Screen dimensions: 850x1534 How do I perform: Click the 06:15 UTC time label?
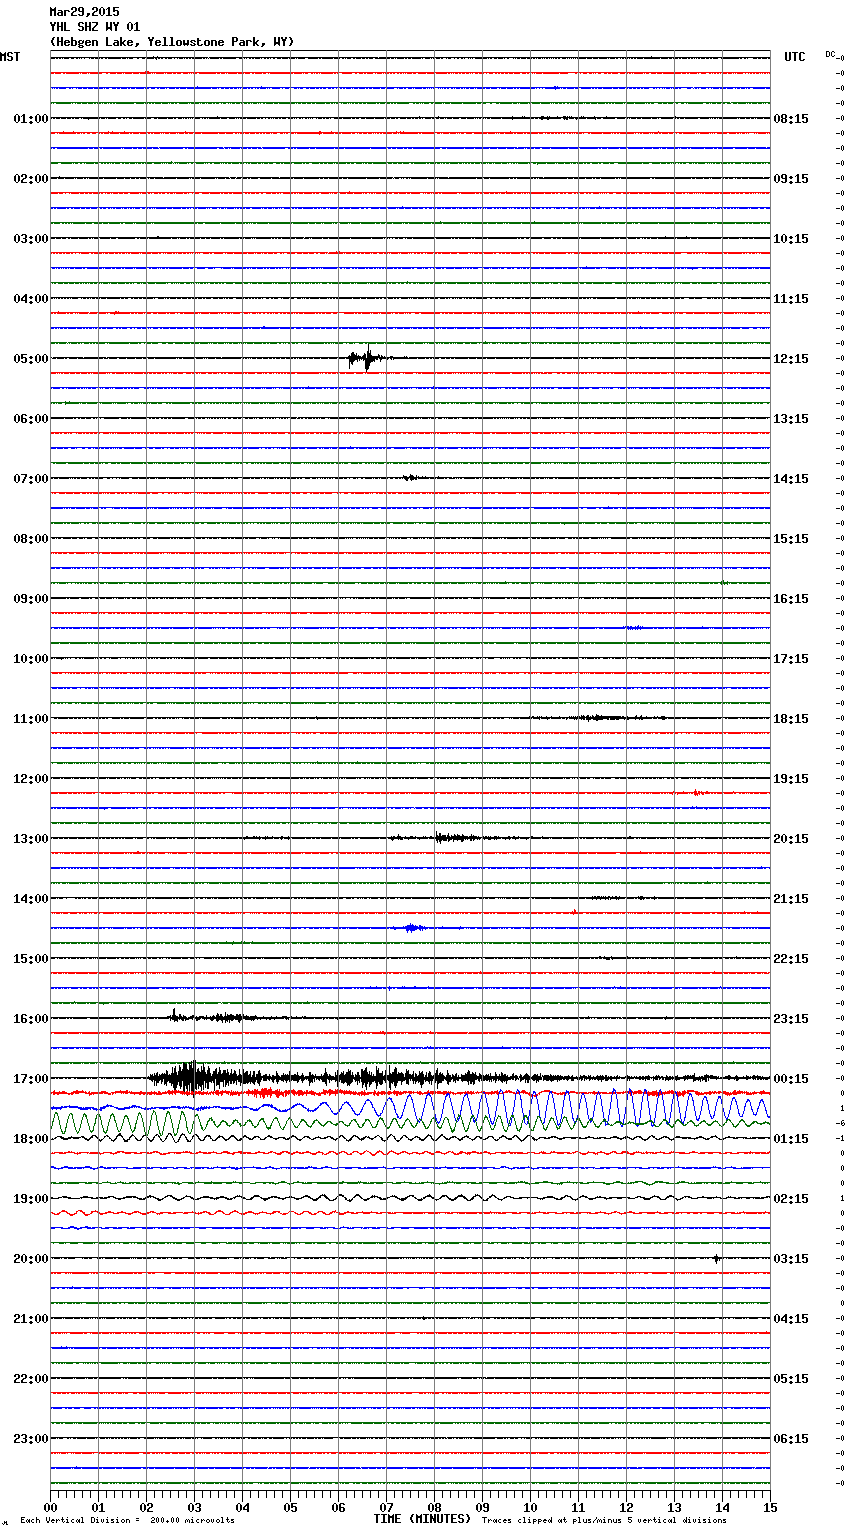point(791,1439)
